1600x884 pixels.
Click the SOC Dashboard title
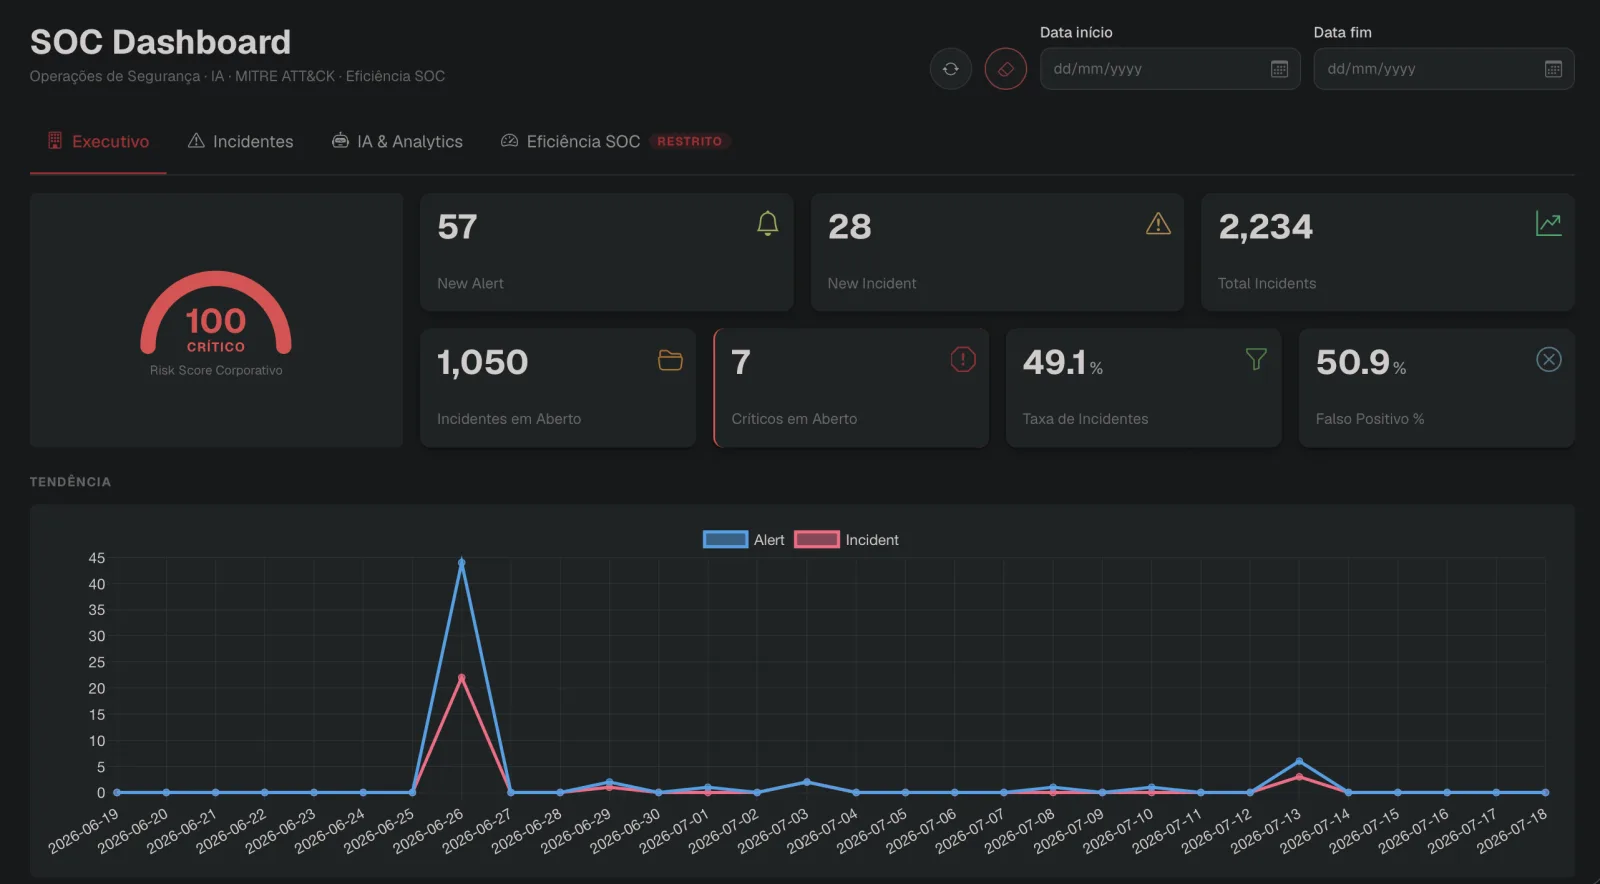[x=160, y=42]
